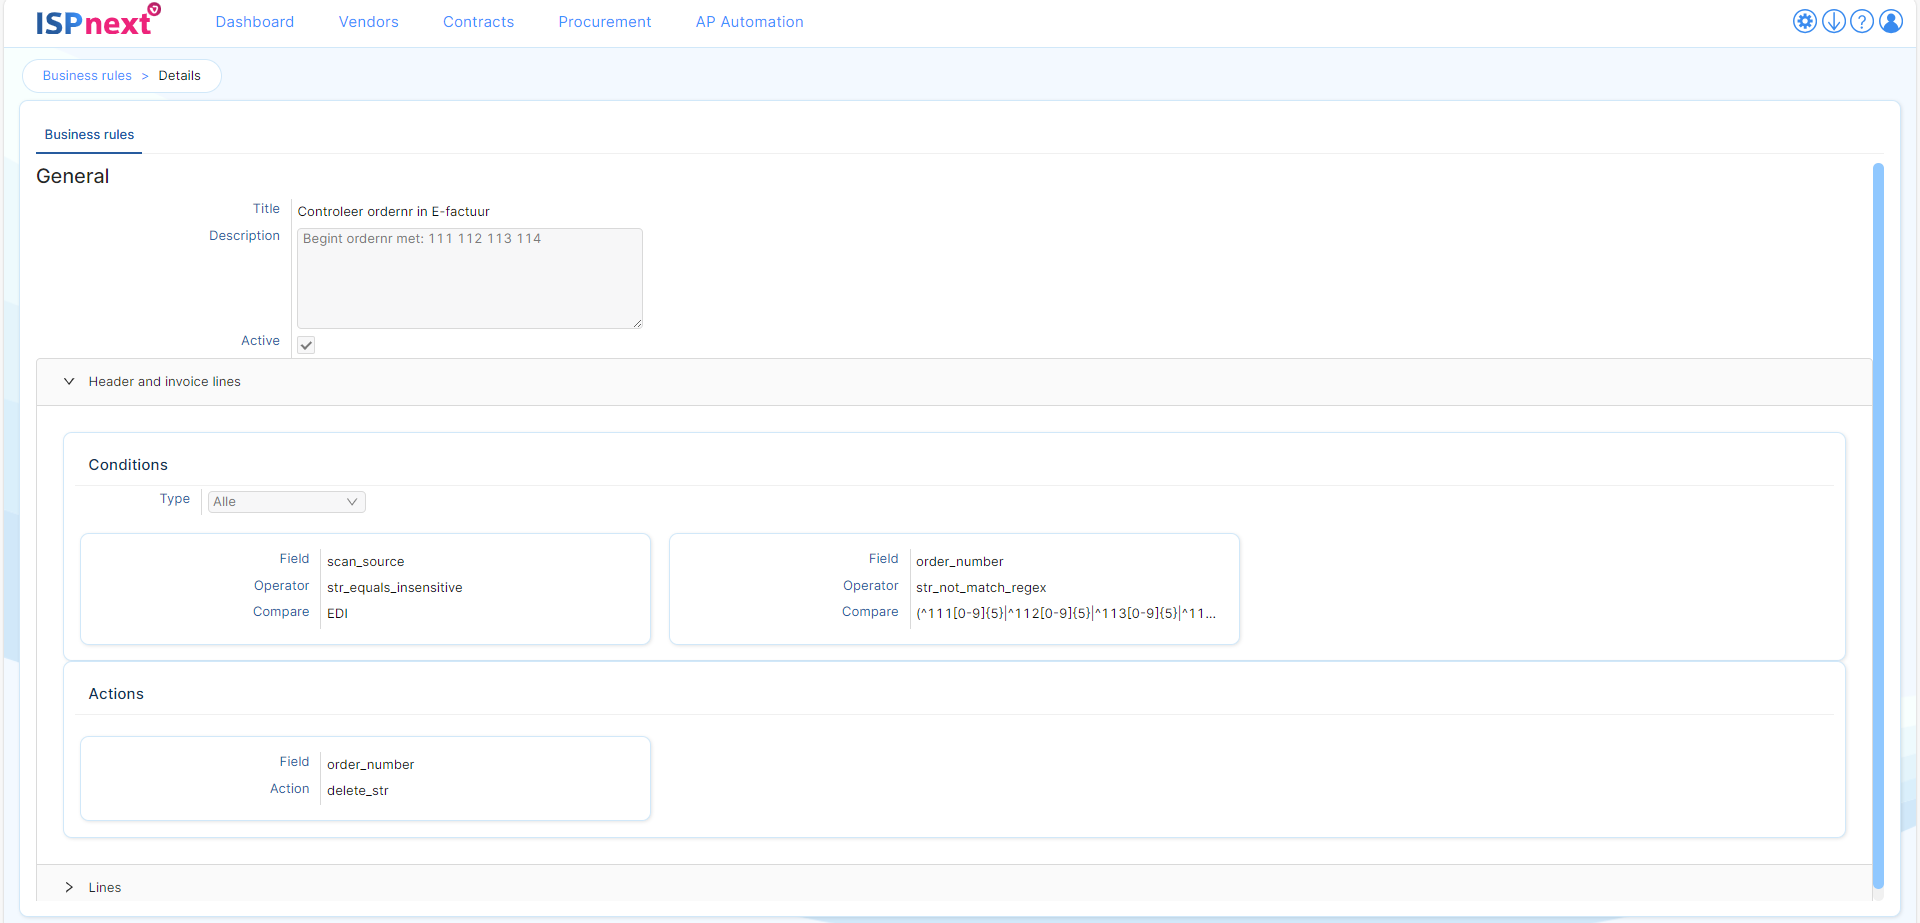Select the EDI compare value
1920x923 pixels.
[x=337, y=614]
